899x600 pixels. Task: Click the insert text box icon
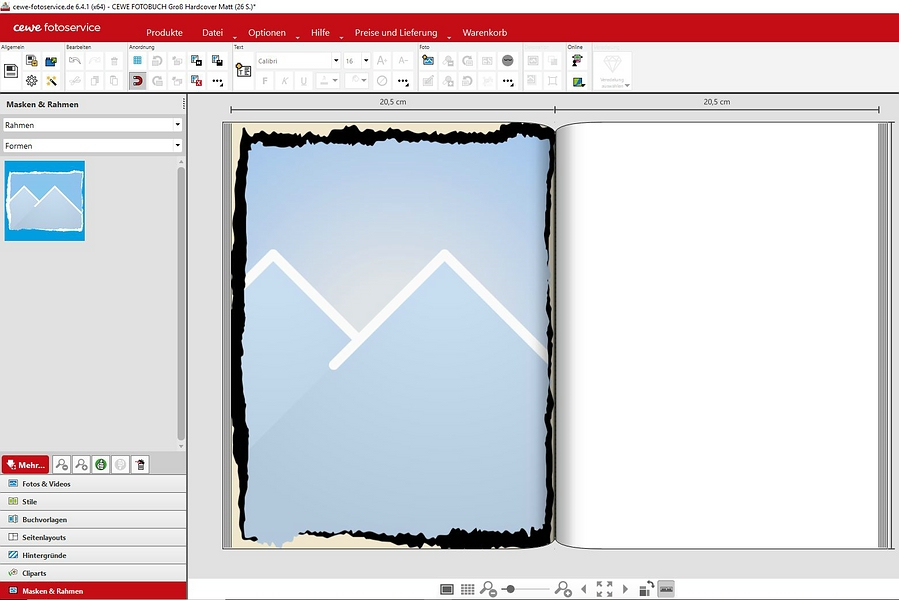(243, 71)
